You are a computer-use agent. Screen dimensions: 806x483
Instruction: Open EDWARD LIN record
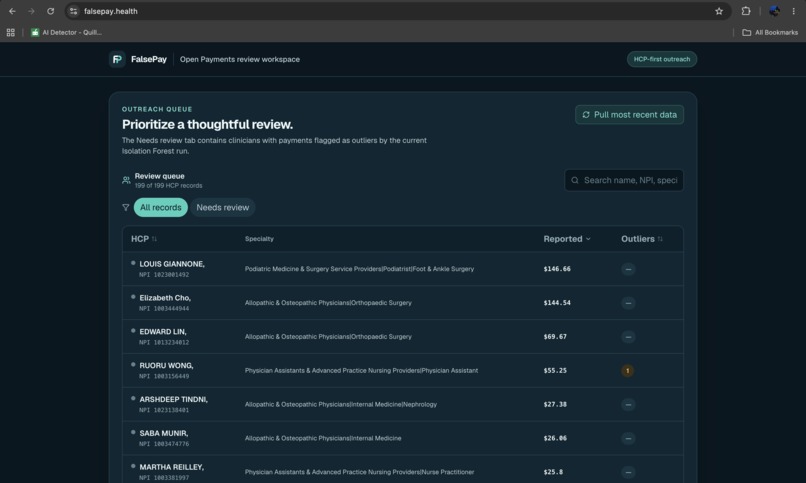tap(402, 337)
